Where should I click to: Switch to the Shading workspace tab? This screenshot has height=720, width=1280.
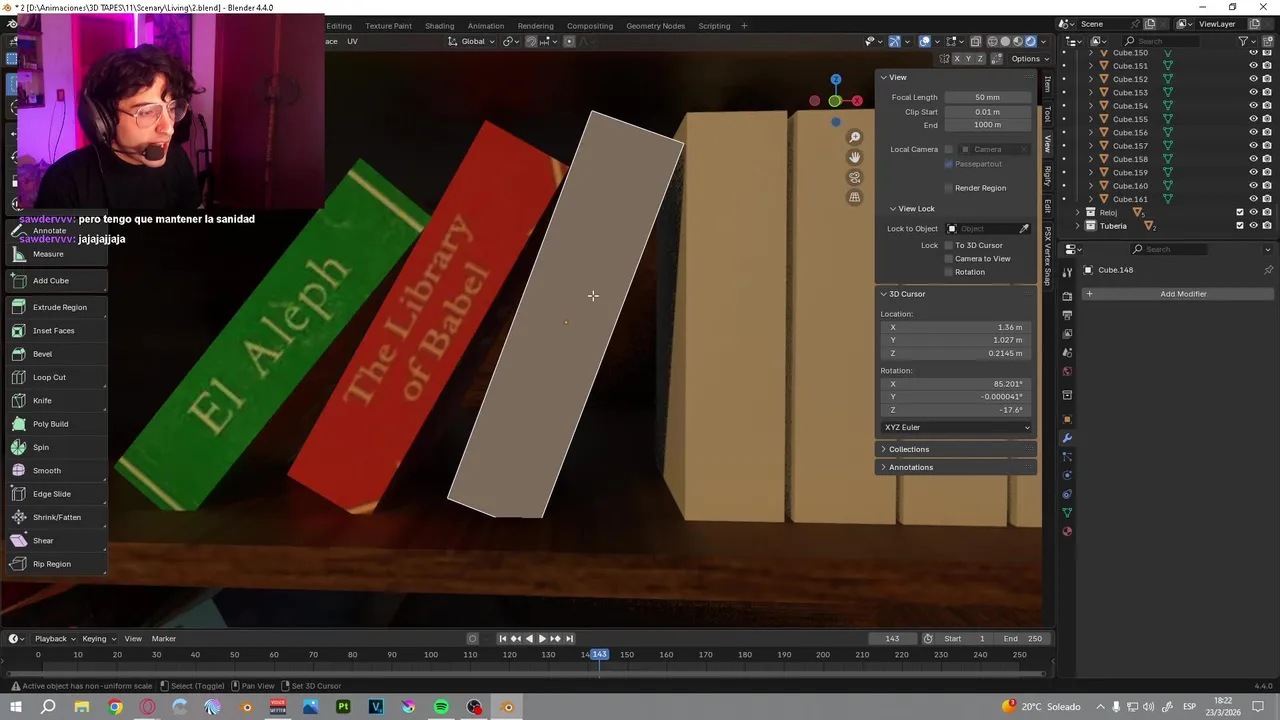[x=439, y=25]
